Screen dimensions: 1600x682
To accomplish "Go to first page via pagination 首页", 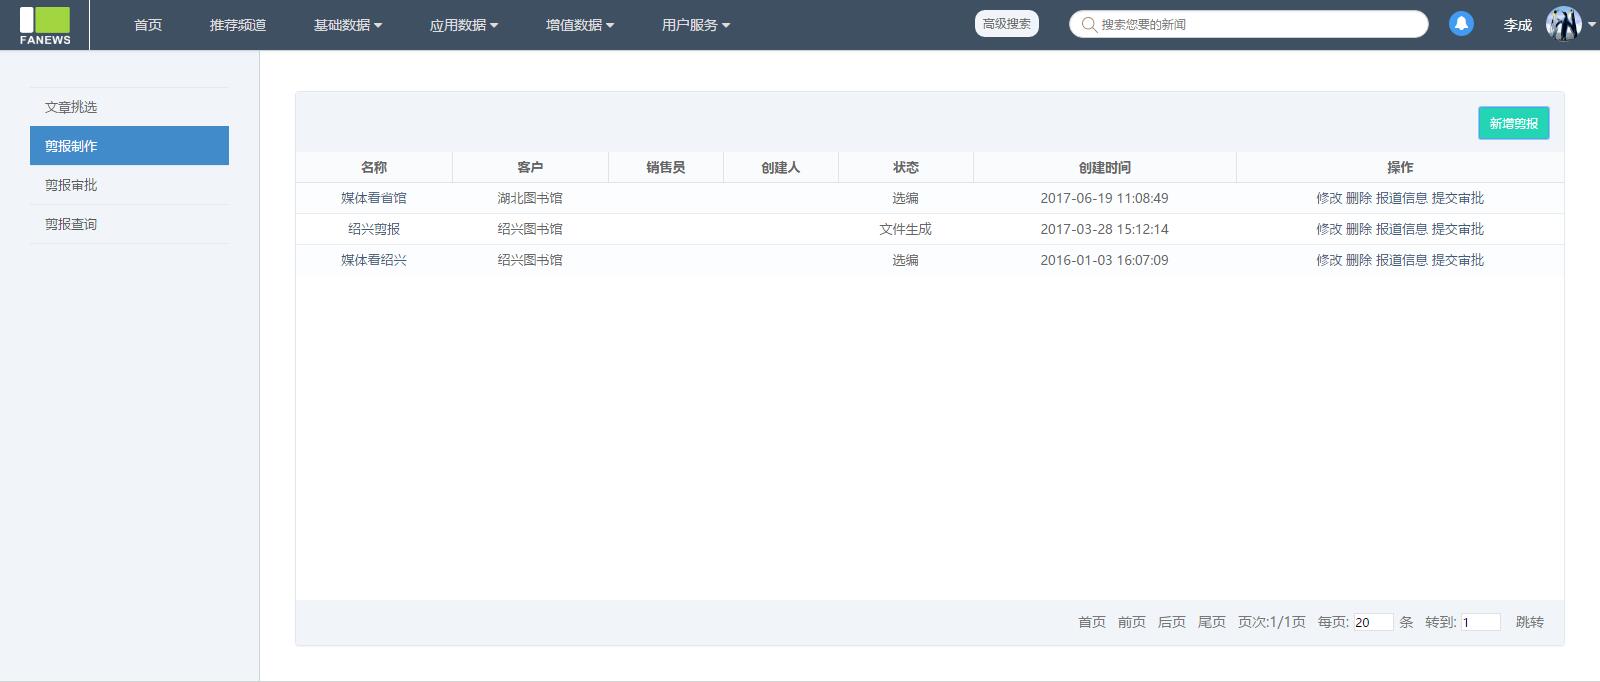I will coord(1092,622).
